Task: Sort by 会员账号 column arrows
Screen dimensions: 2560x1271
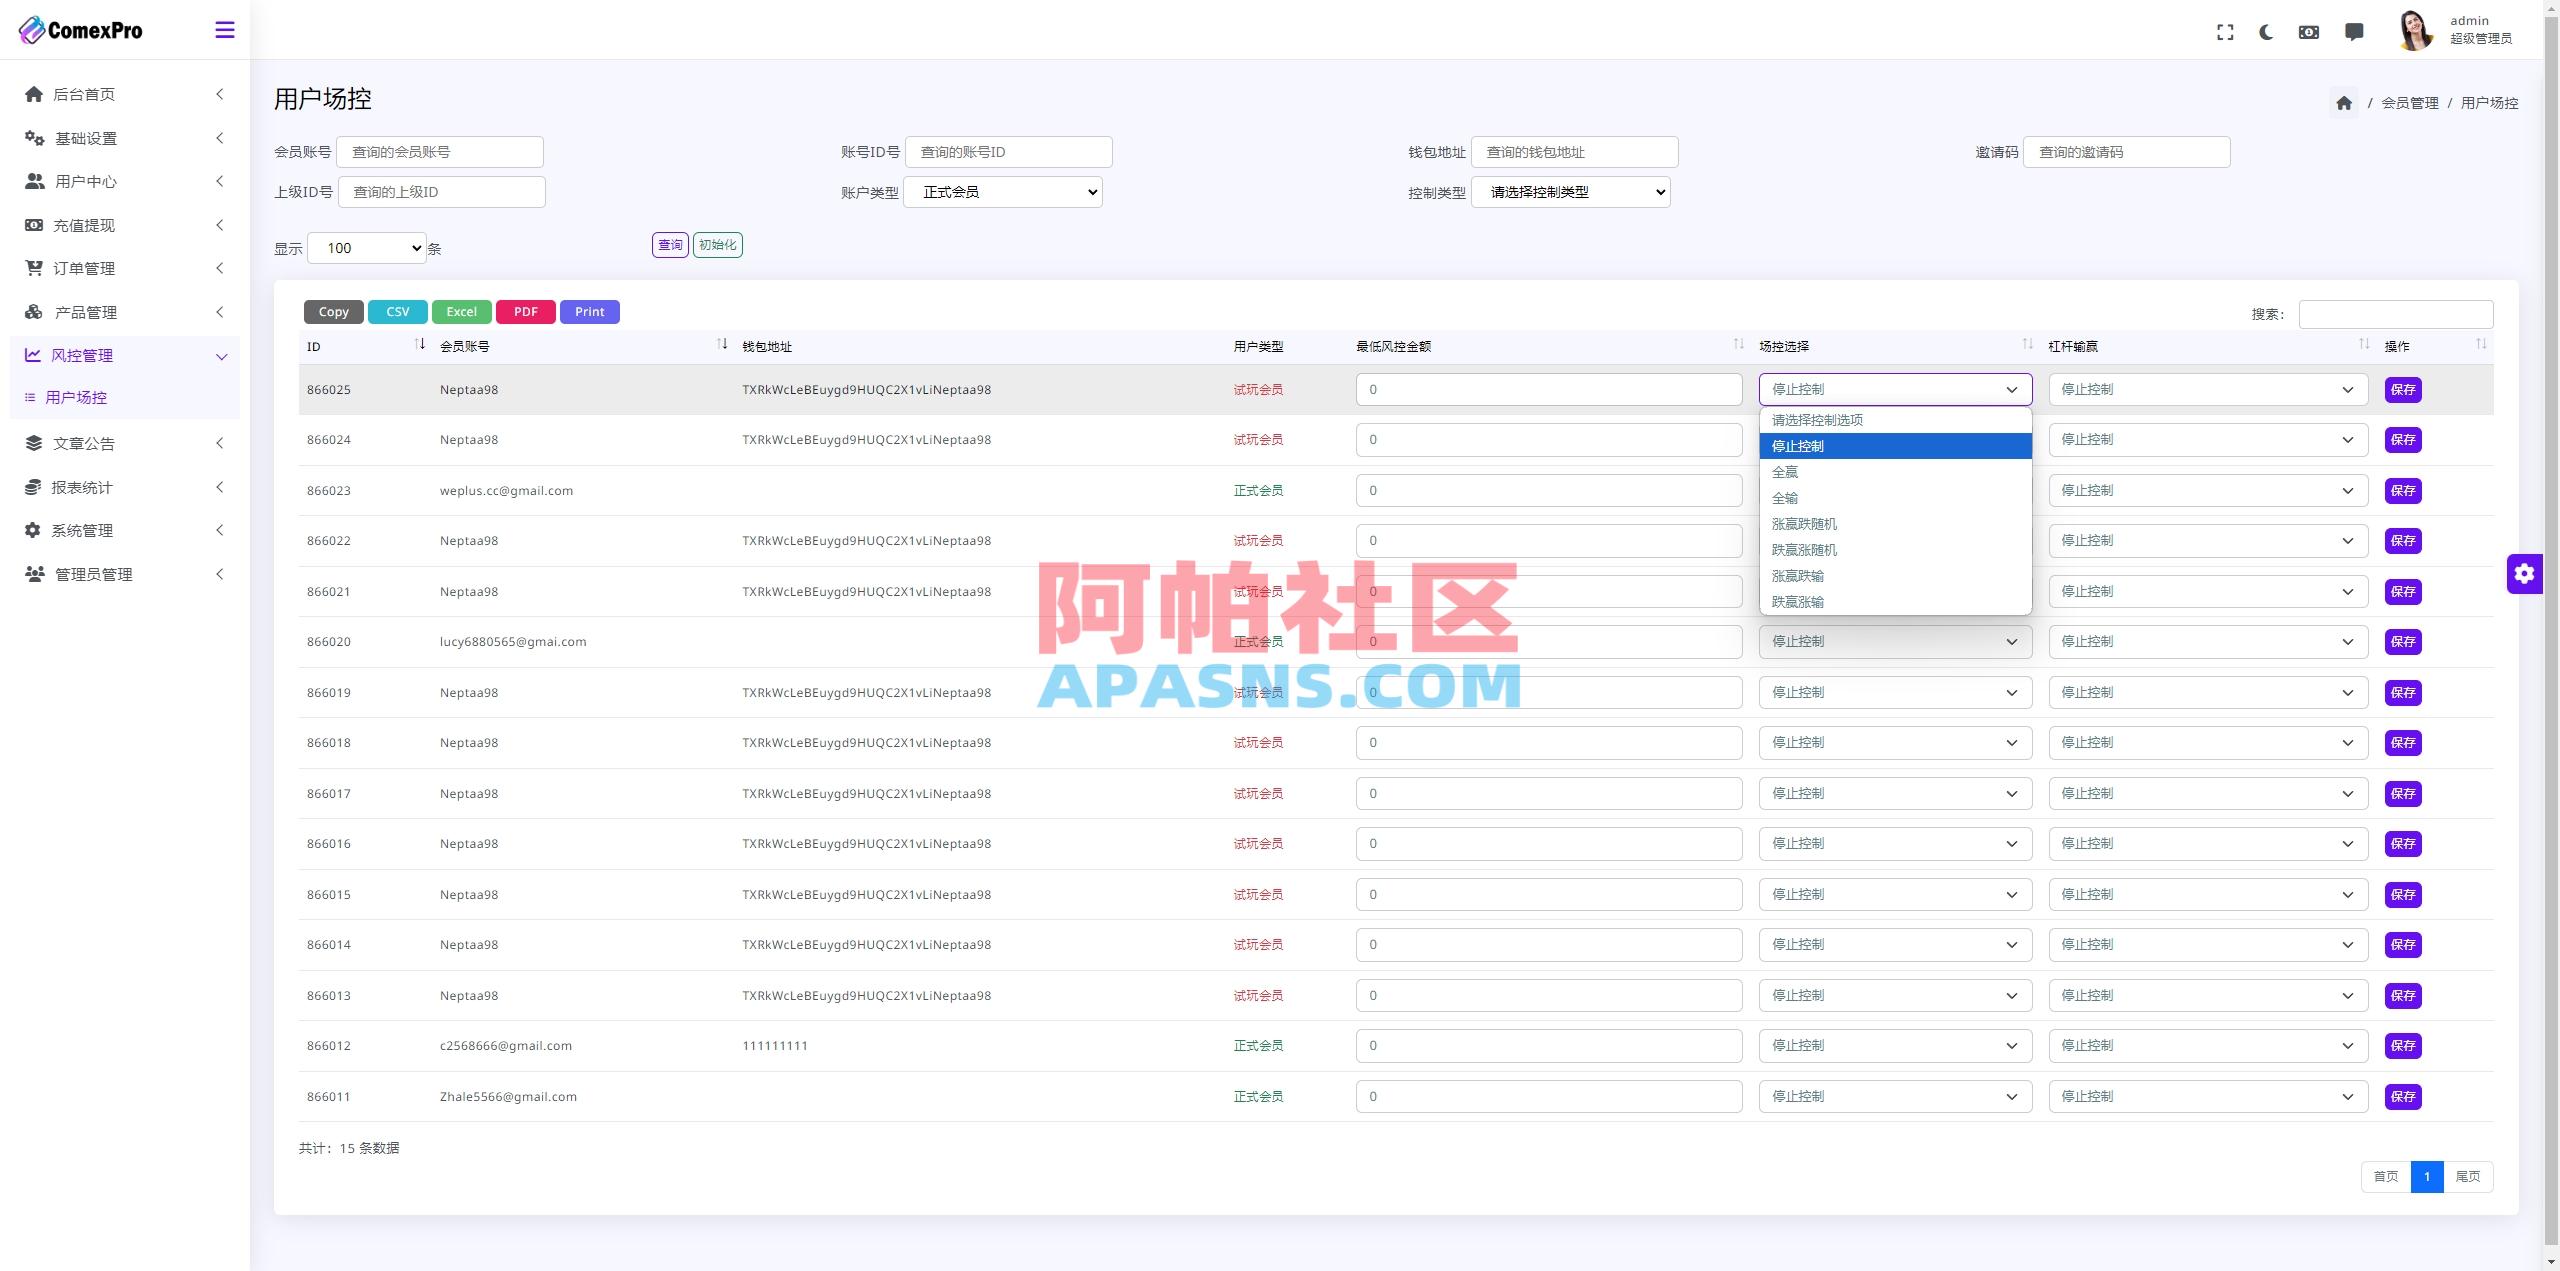Action: pos(722,345)
